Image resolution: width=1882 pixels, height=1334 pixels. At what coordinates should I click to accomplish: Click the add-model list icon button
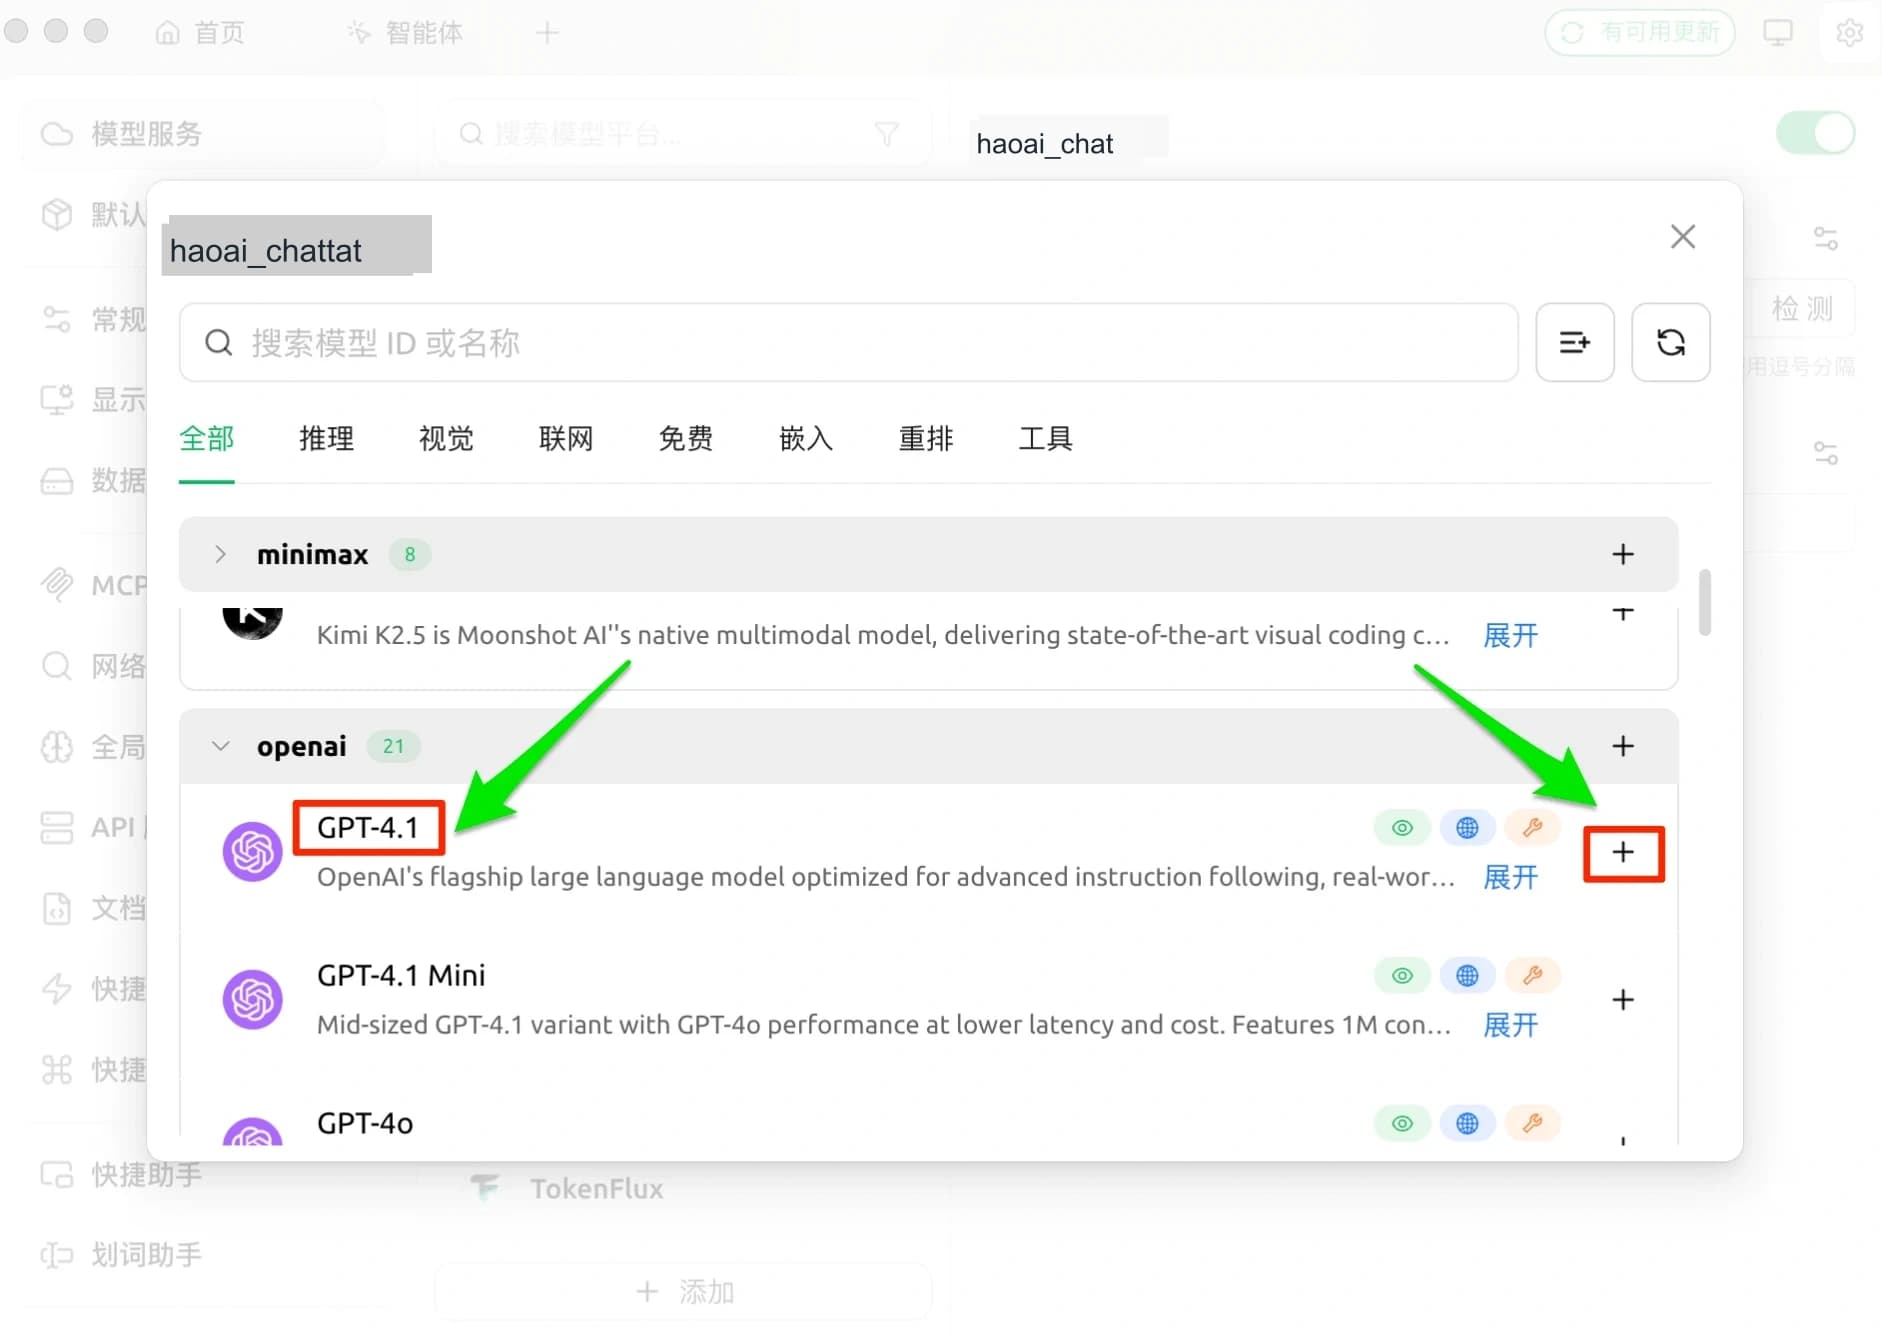[1575, 343]
